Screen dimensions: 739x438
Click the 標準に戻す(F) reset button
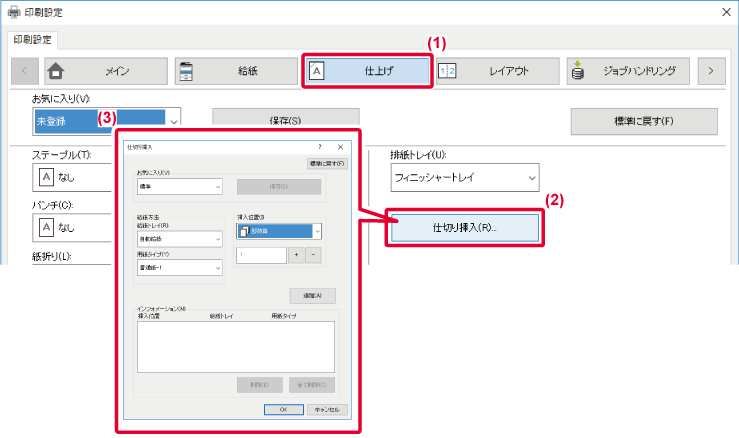coord(644,121)
